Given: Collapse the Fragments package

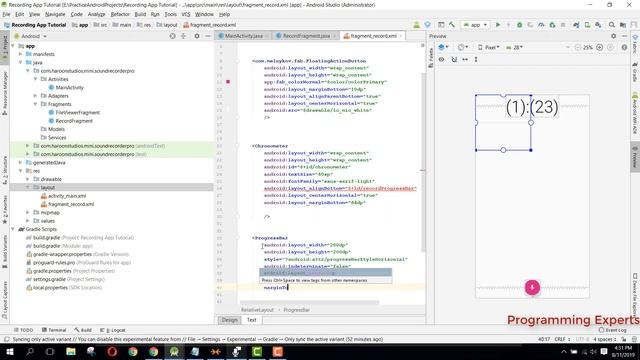Looking at the screenshot, I should pos(35,104).
